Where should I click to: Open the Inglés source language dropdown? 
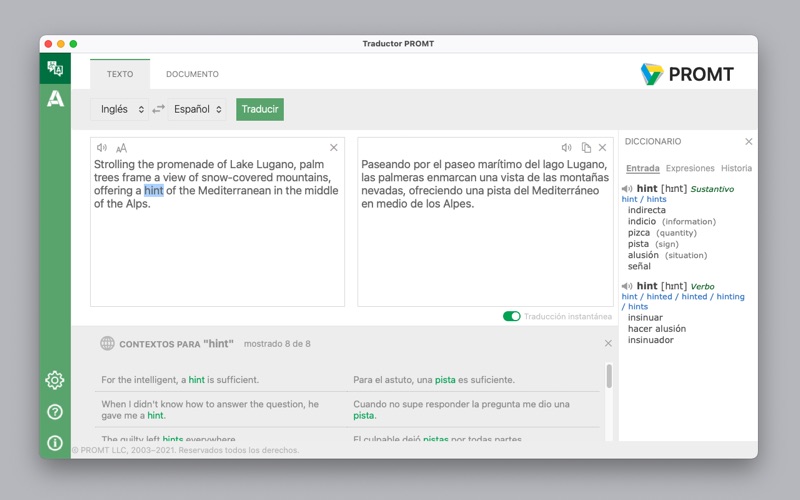click(119, 109)
